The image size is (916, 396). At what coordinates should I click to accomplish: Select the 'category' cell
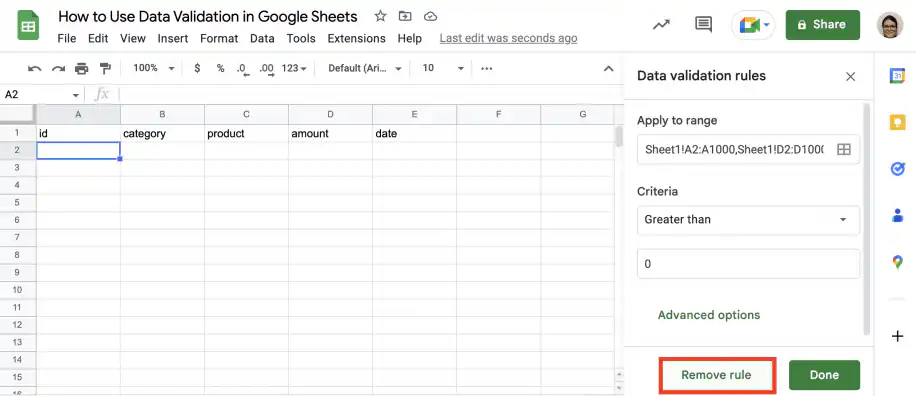pyautogui.click(x=162, y=133)
